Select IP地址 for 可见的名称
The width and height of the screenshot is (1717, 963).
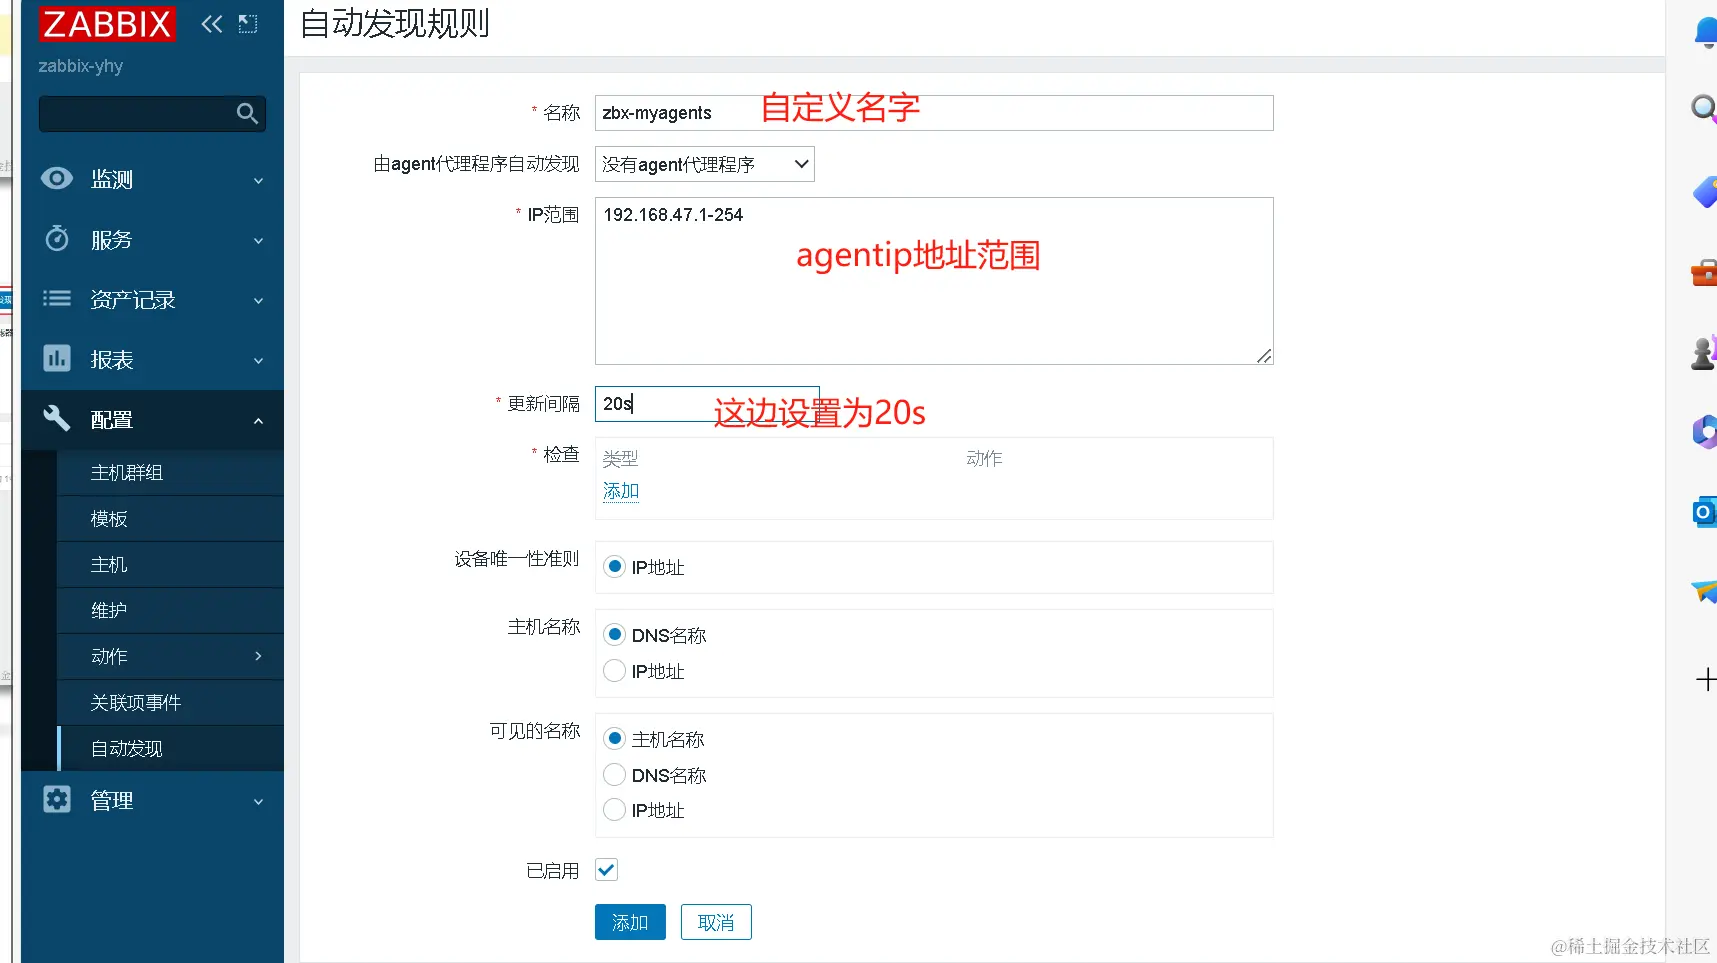click(x=615, y=810)
